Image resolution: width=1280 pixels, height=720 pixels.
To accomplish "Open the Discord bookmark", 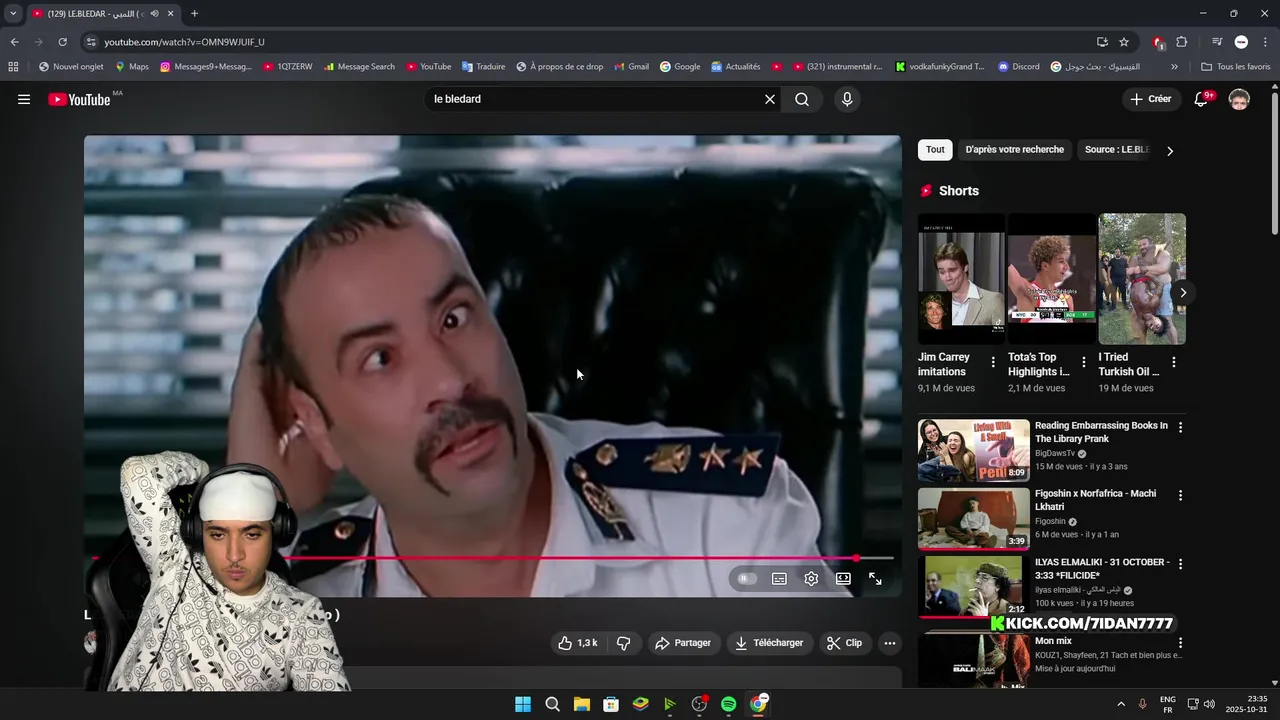I will pyautogui.click(x=1018, y=67).
